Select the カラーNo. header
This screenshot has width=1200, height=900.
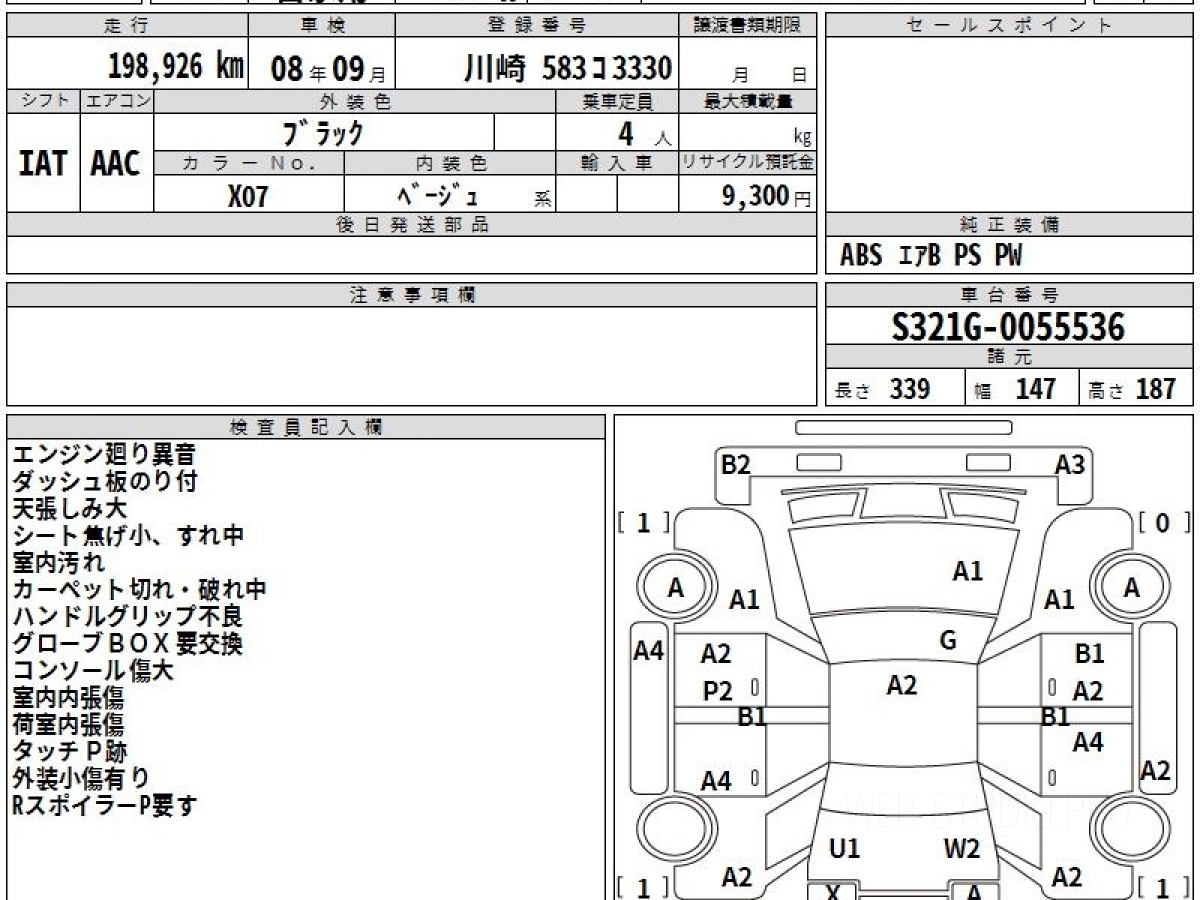click(249, 163)
